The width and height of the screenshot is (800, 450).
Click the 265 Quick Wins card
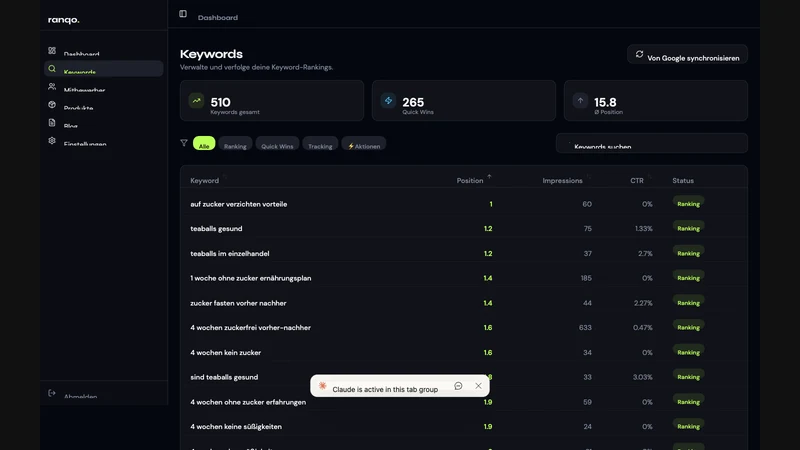click(464, 101)
